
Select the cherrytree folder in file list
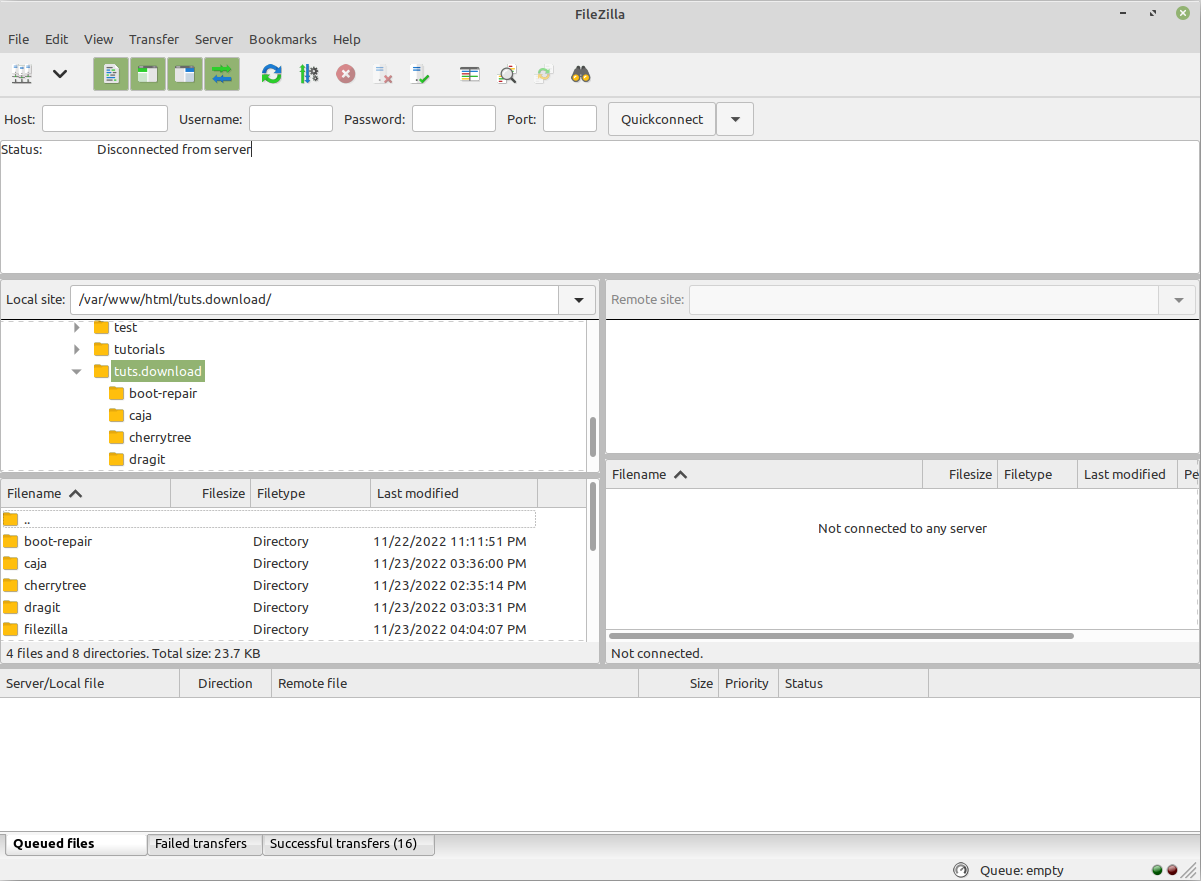pyautogui.click(x=55, y=586)
